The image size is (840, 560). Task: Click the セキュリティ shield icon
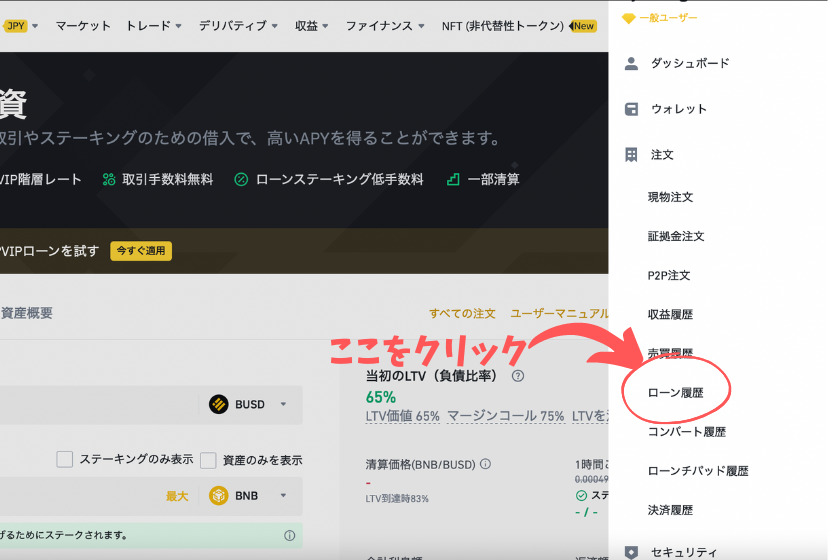632,552
